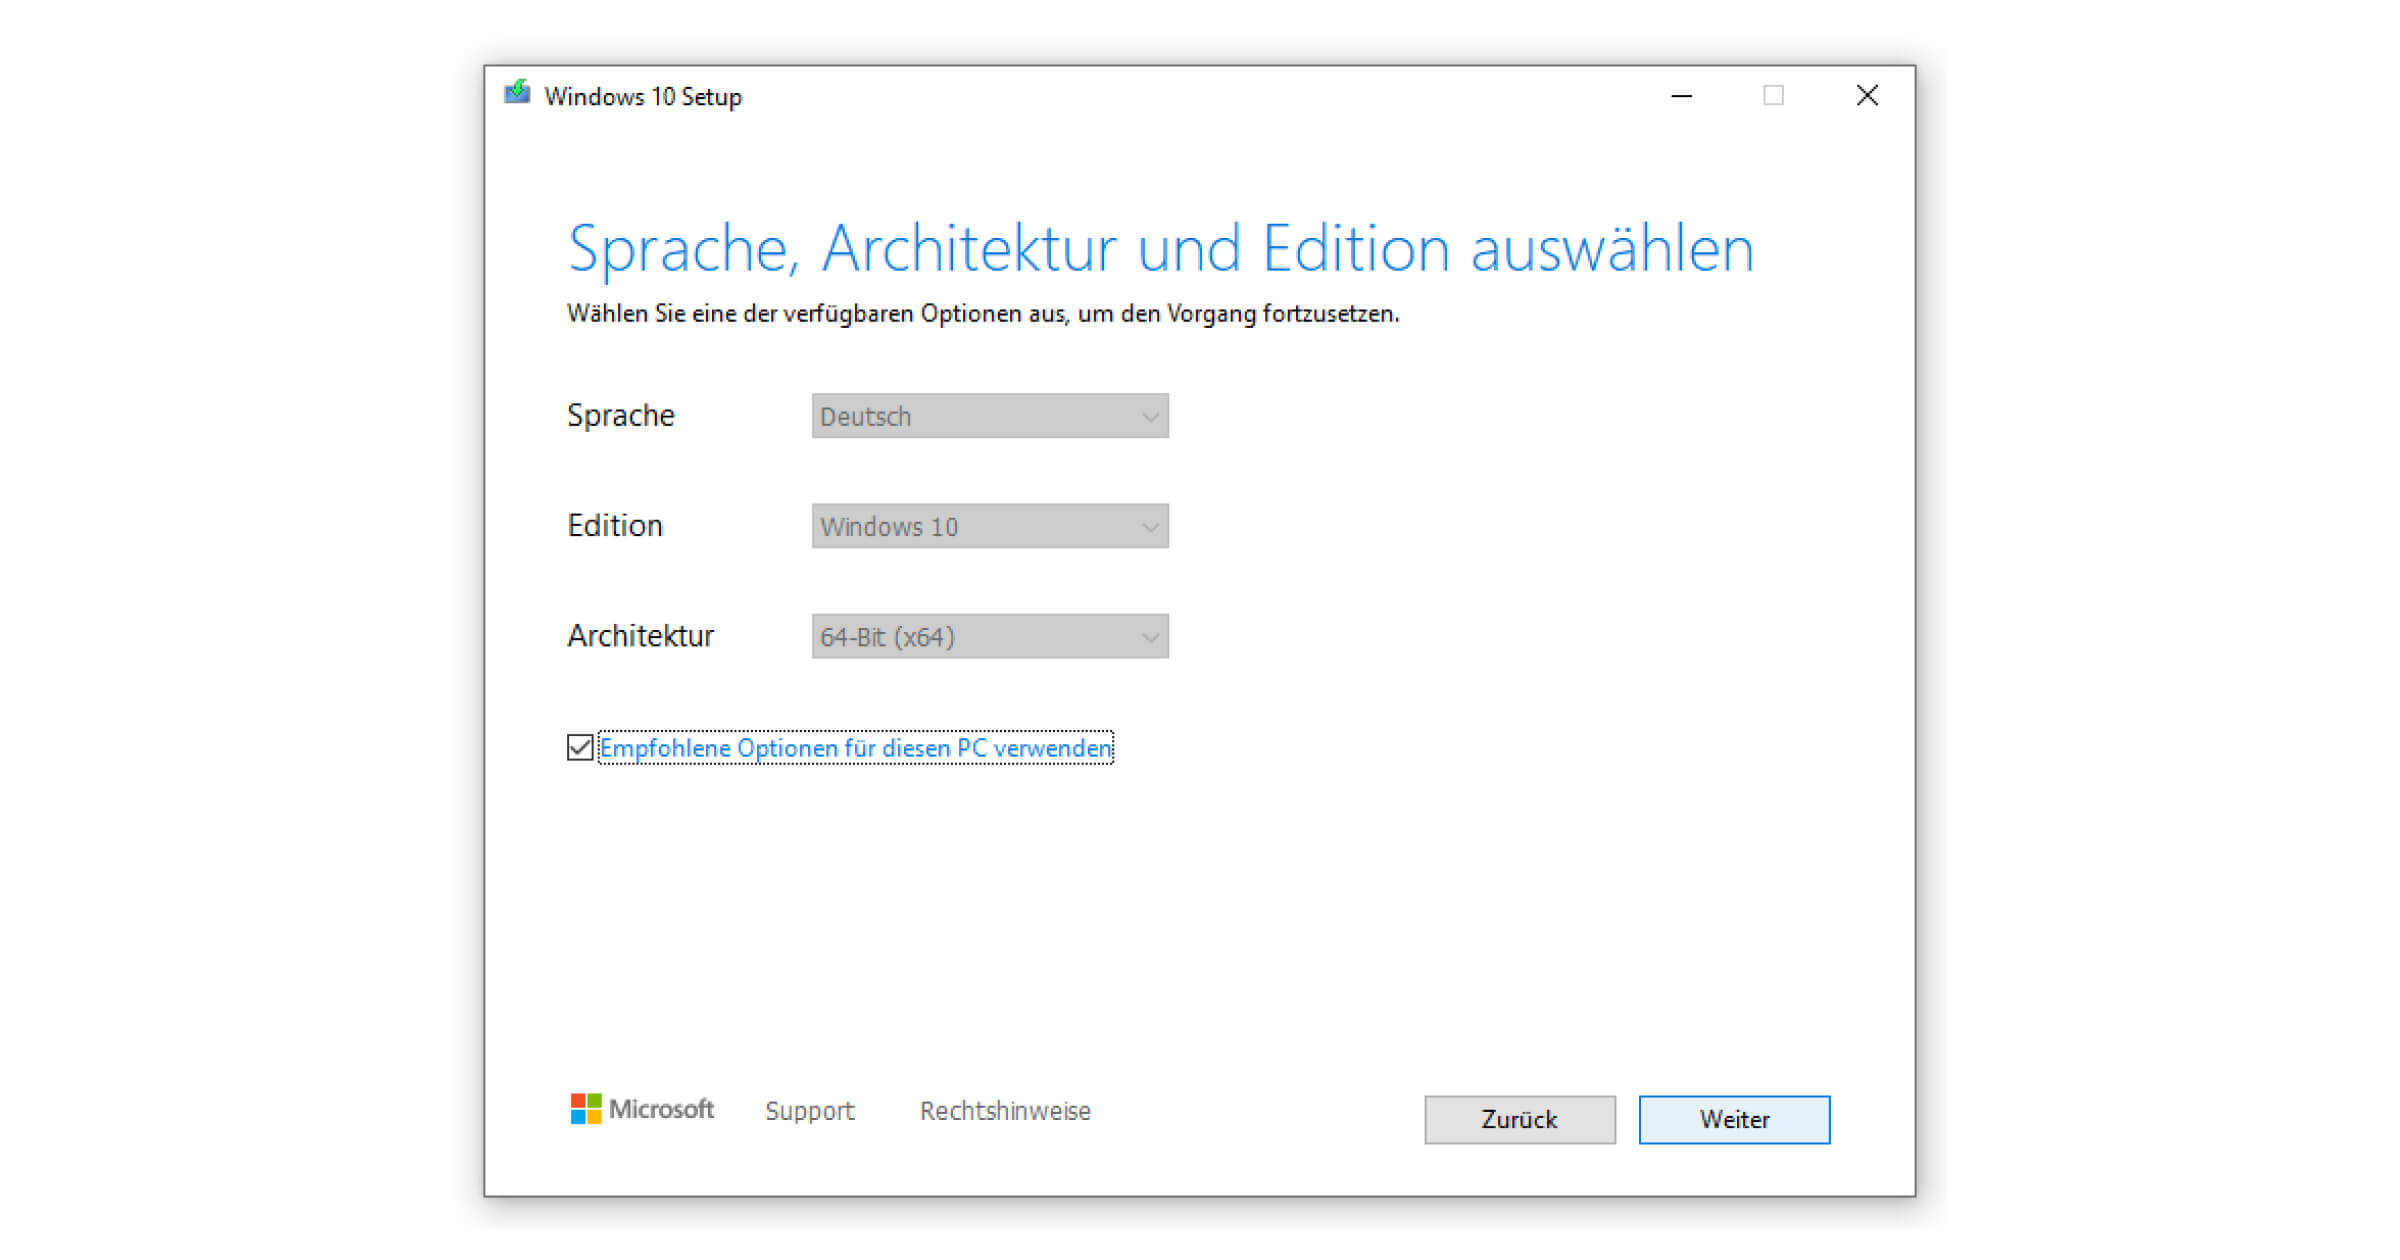Click the 'Empfohlene Optionen für diesen PC verwenden' label

pos(855,748)
